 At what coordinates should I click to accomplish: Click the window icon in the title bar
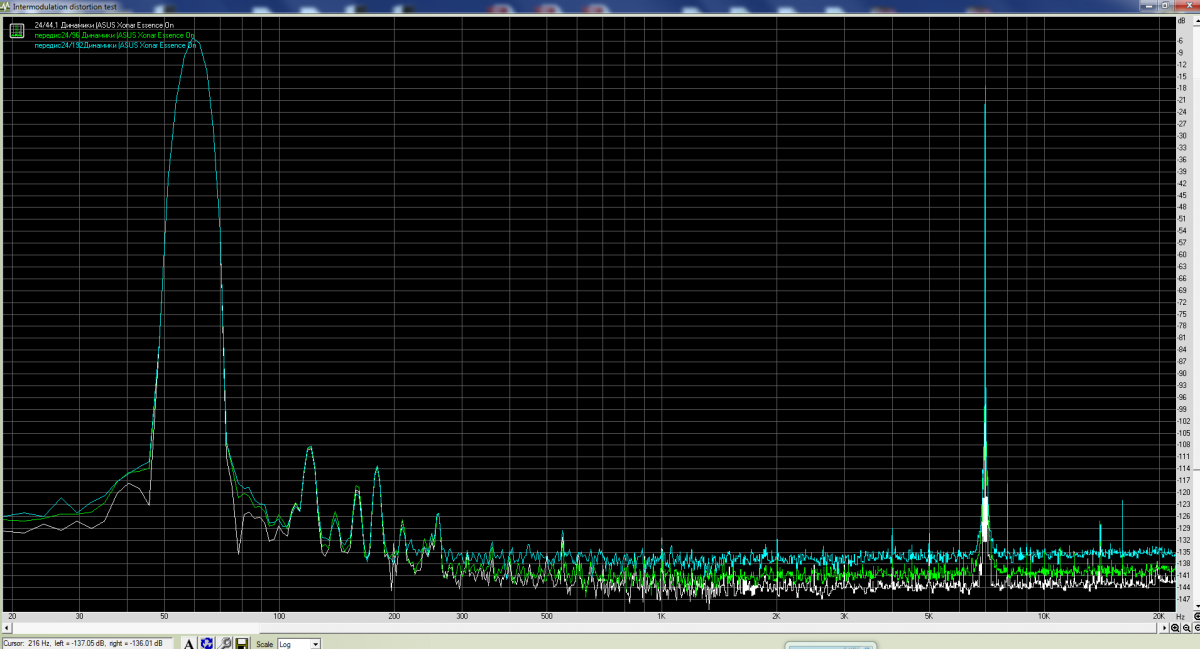[x=6, y=6]
